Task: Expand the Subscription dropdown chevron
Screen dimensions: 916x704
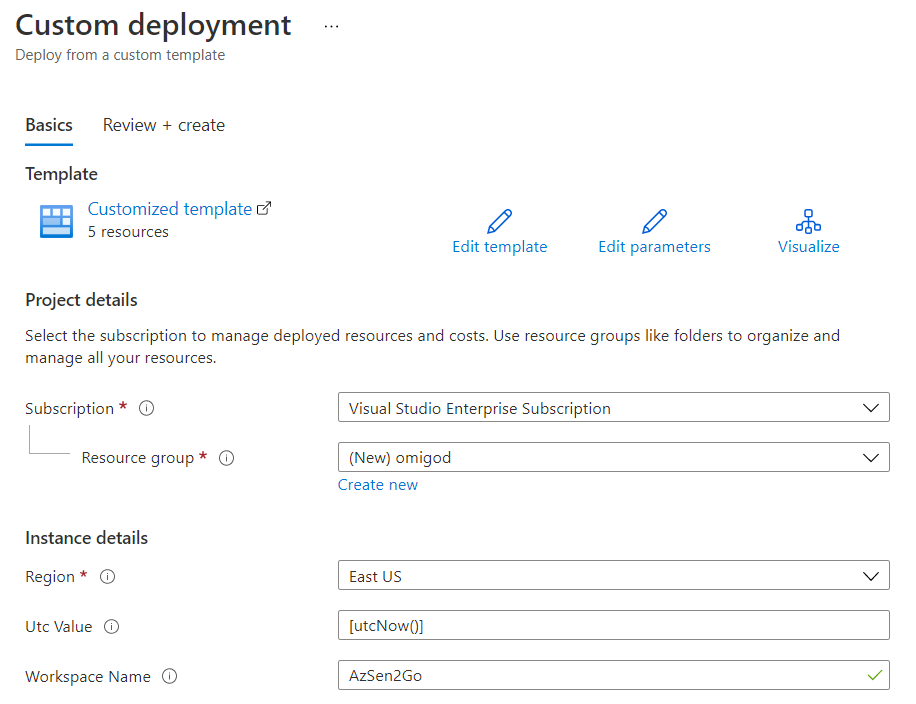Action: tap(871, 408)
